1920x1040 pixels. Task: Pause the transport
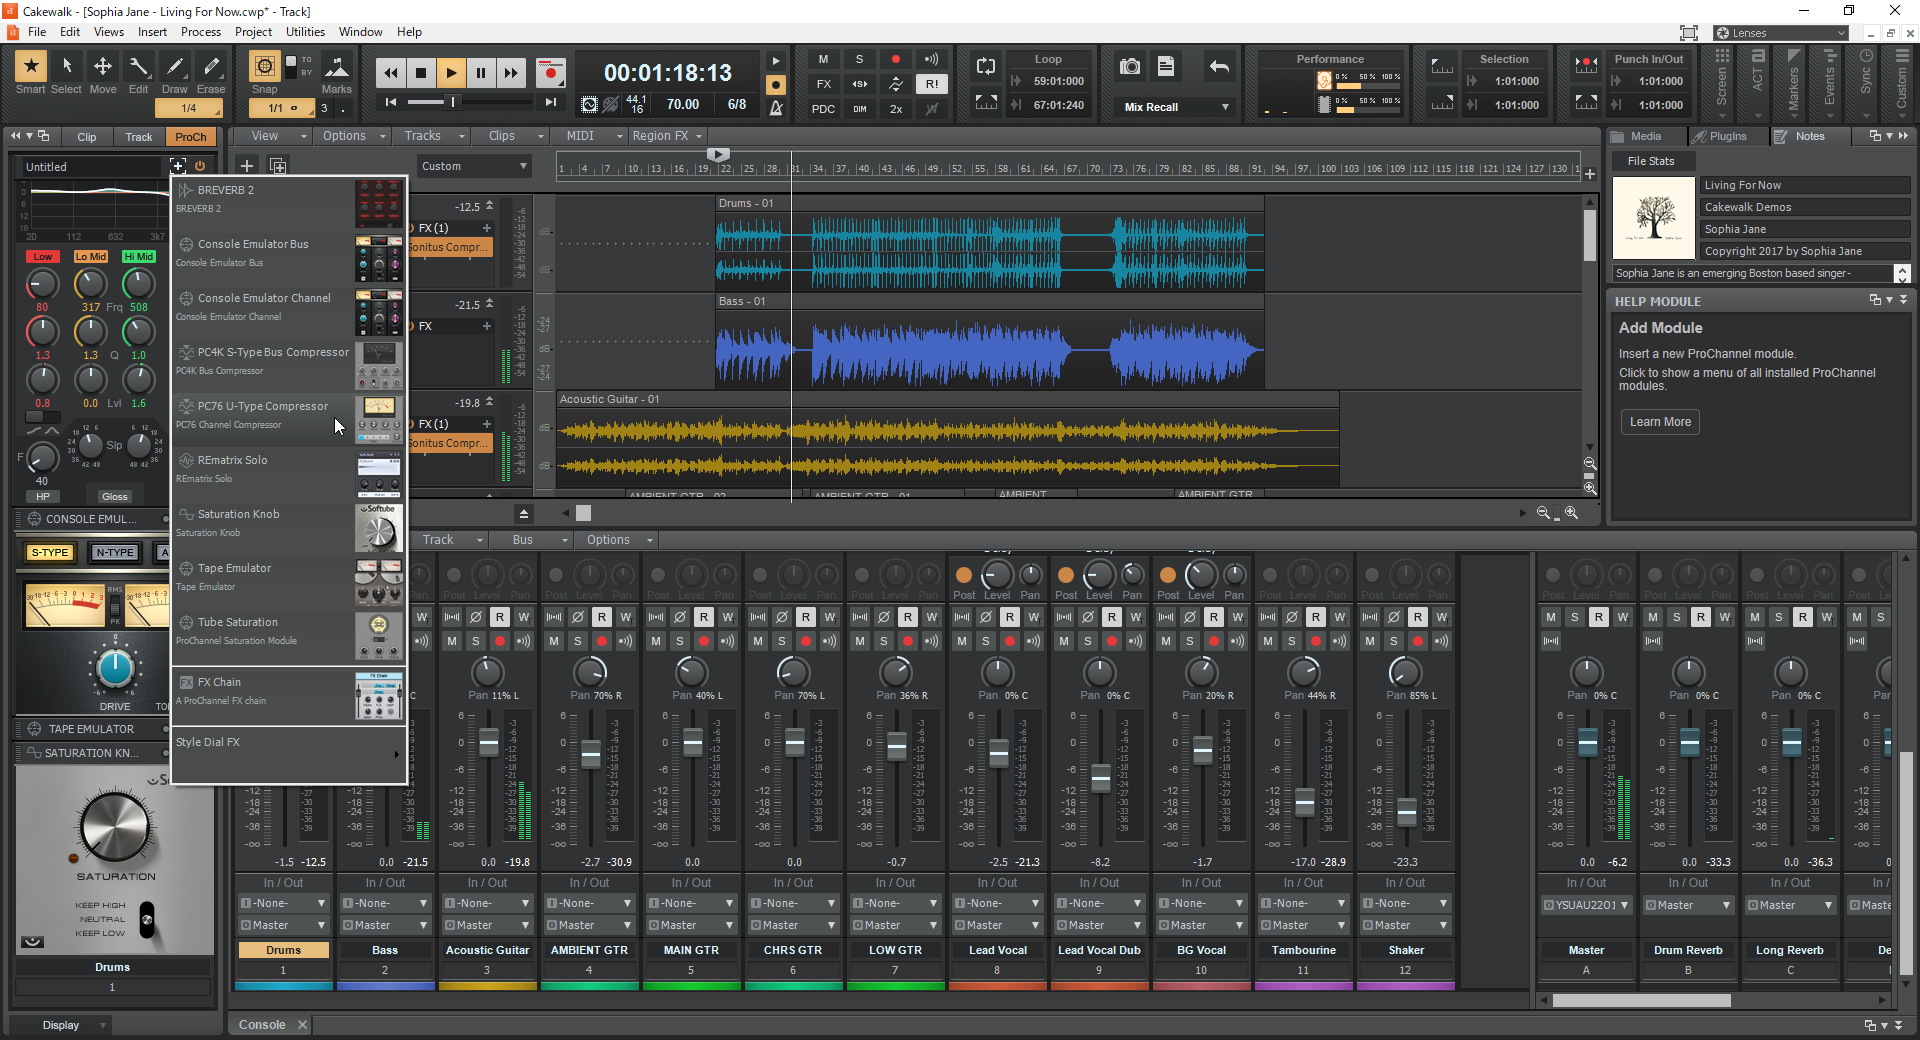pyautogui.click(x=481, y=72)
